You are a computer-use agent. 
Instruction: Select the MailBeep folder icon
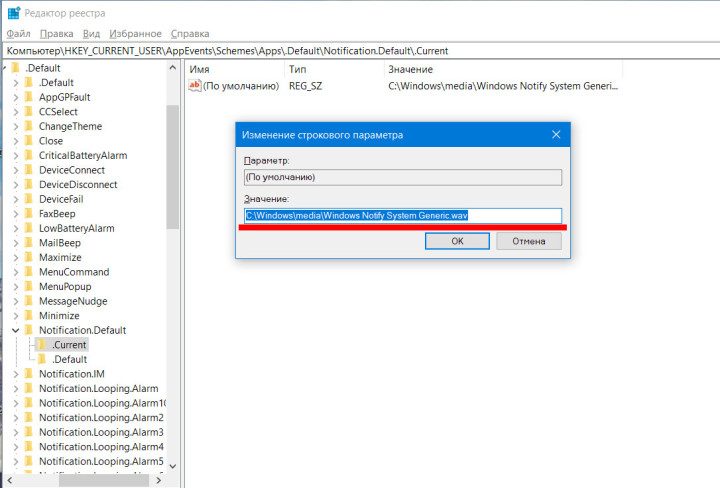coord(29,242)
